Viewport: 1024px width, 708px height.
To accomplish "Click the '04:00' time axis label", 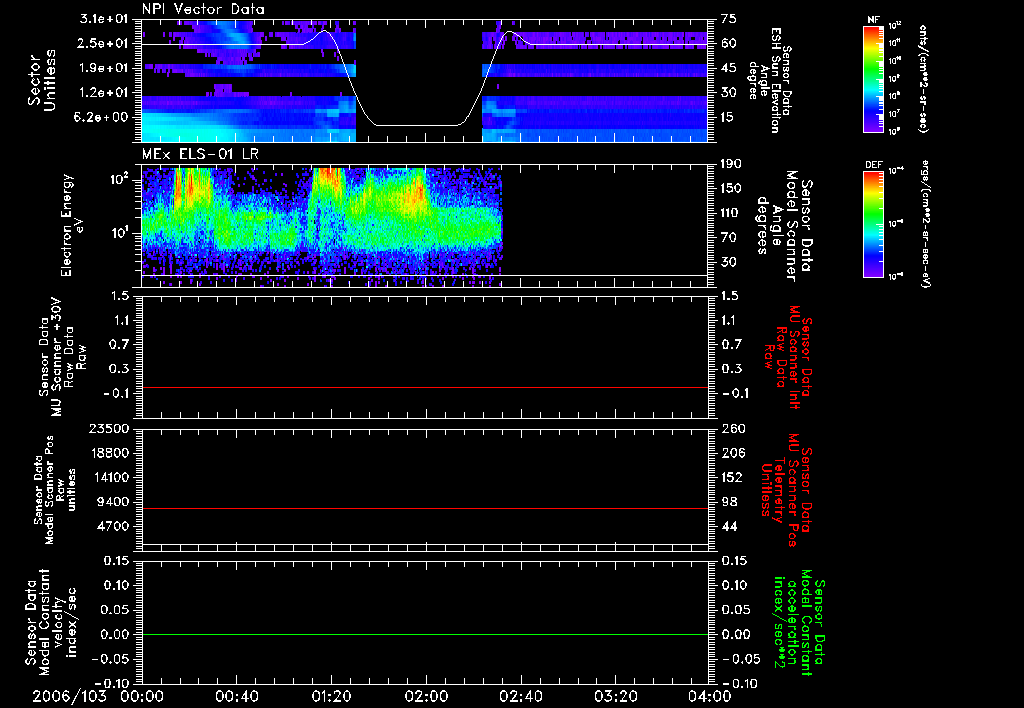I will click(x=710, y=696).
